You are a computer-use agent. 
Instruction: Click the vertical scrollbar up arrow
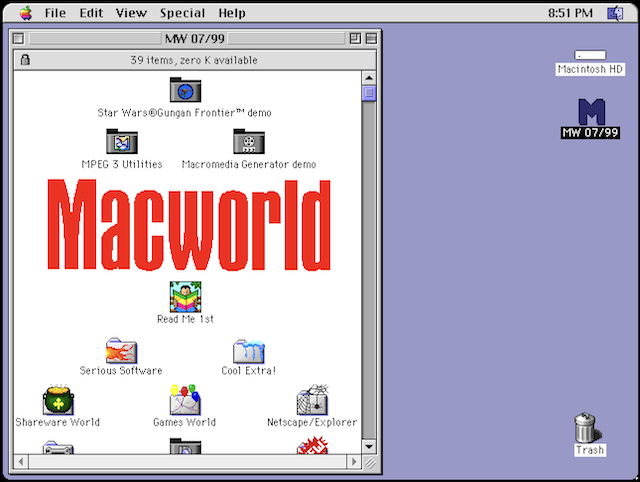(369, 78)
